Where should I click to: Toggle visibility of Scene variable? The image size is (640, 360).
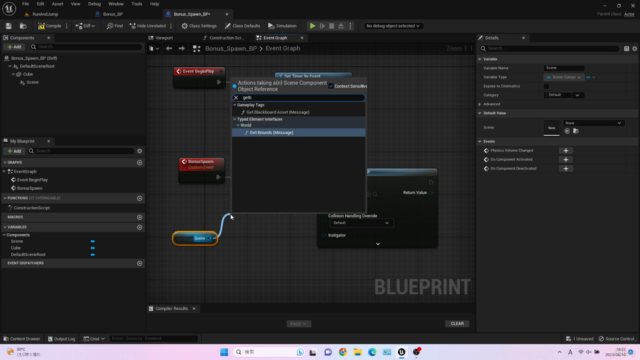coord(93,241)
